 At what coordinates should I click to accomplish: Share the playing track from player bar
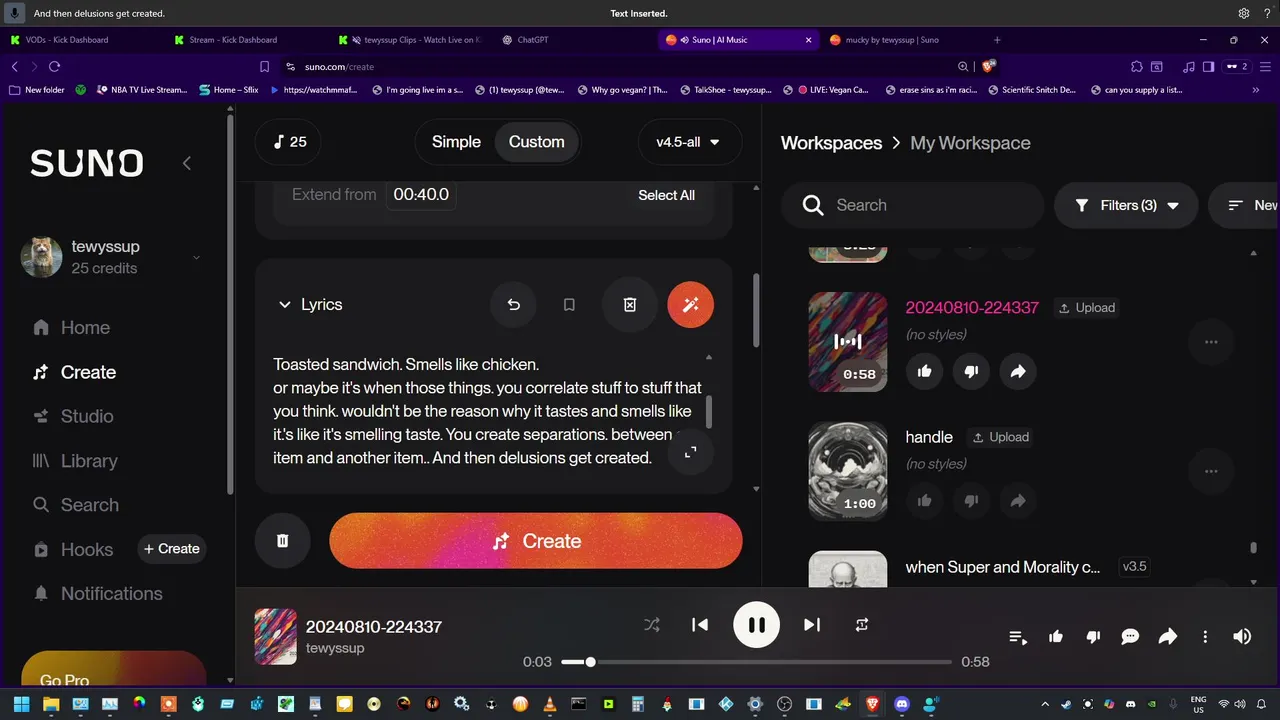1167,637
